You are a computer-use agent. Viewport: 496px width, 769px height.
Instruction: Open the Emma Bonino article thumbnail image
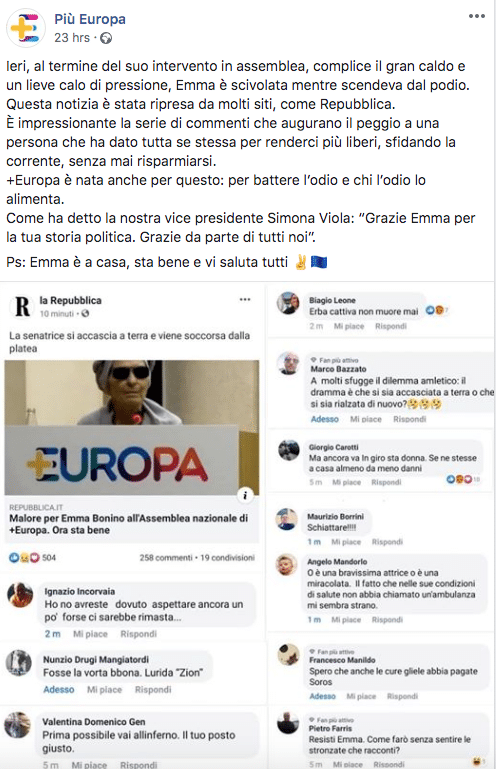131,428
